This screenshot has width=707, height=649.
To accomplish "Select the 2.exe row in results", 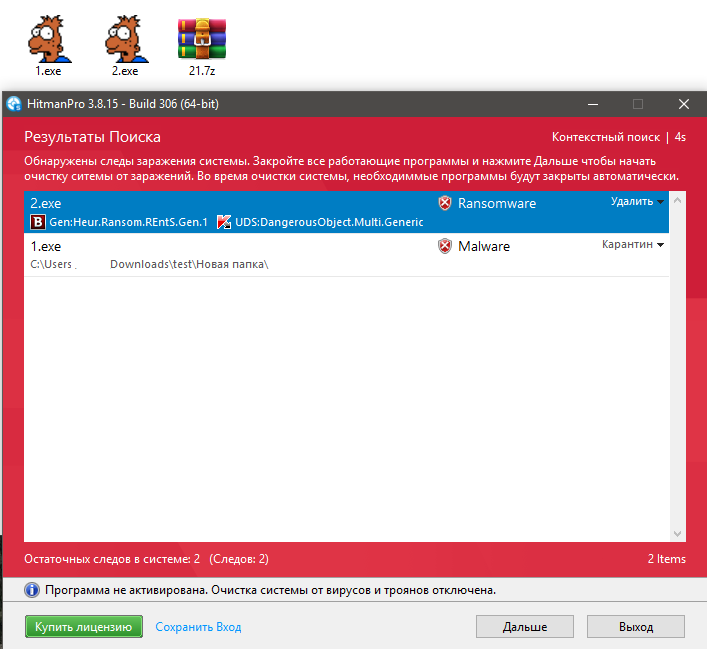I will [346, 212].
